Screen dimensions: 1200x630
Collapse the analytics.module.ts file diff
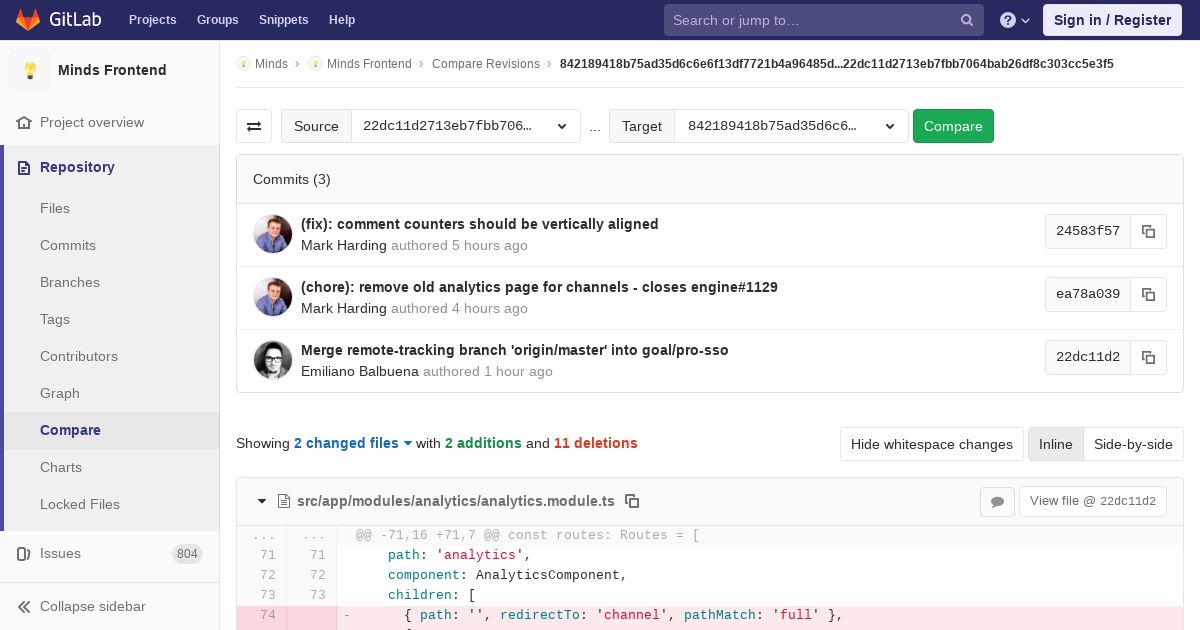click(x=262, y=501)
